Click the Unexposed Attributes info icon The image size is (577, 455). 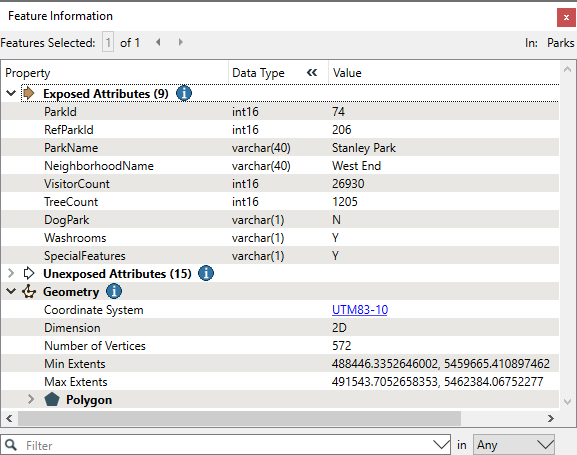(x=206, y=273)
